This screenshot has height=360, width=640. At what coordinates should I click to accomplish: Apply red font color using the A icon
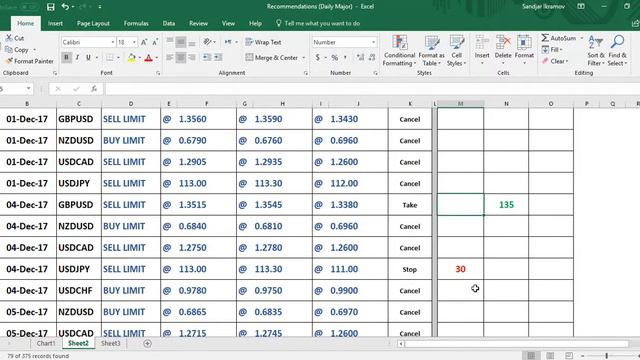click(149, 58)
